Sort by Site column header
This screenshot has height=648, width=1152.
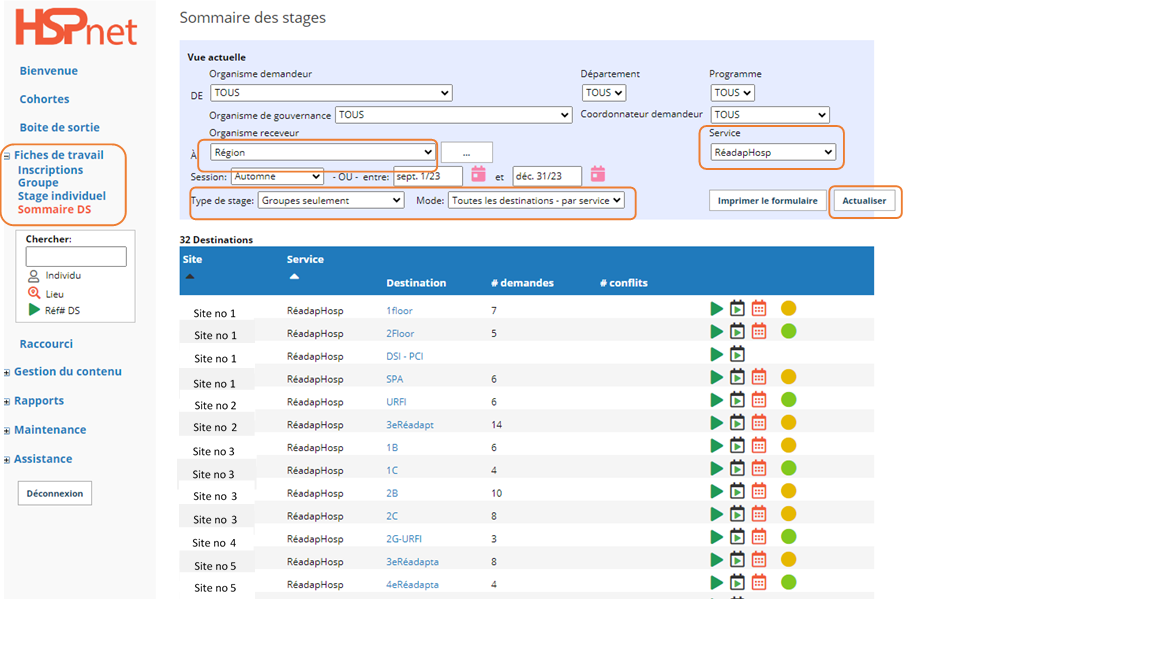pos(192,259)
